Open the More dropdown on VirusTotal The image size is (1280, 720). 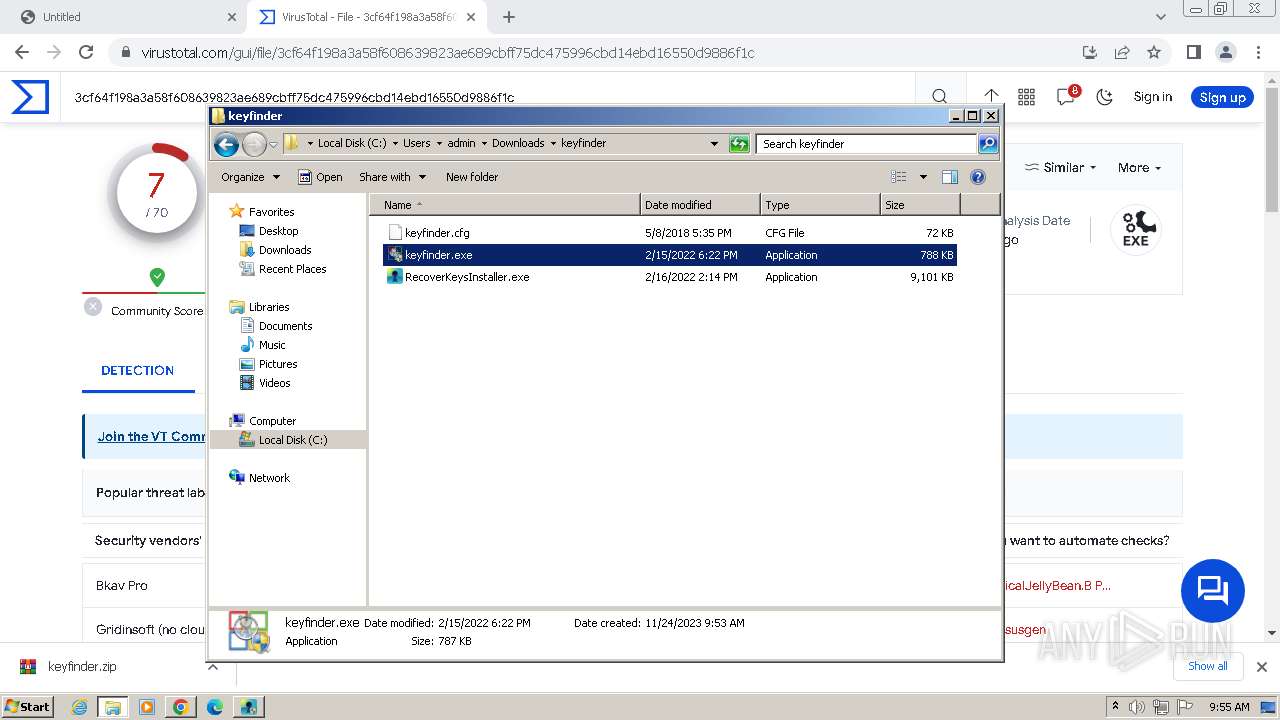pyautogui.click(x=1139, y=168)
